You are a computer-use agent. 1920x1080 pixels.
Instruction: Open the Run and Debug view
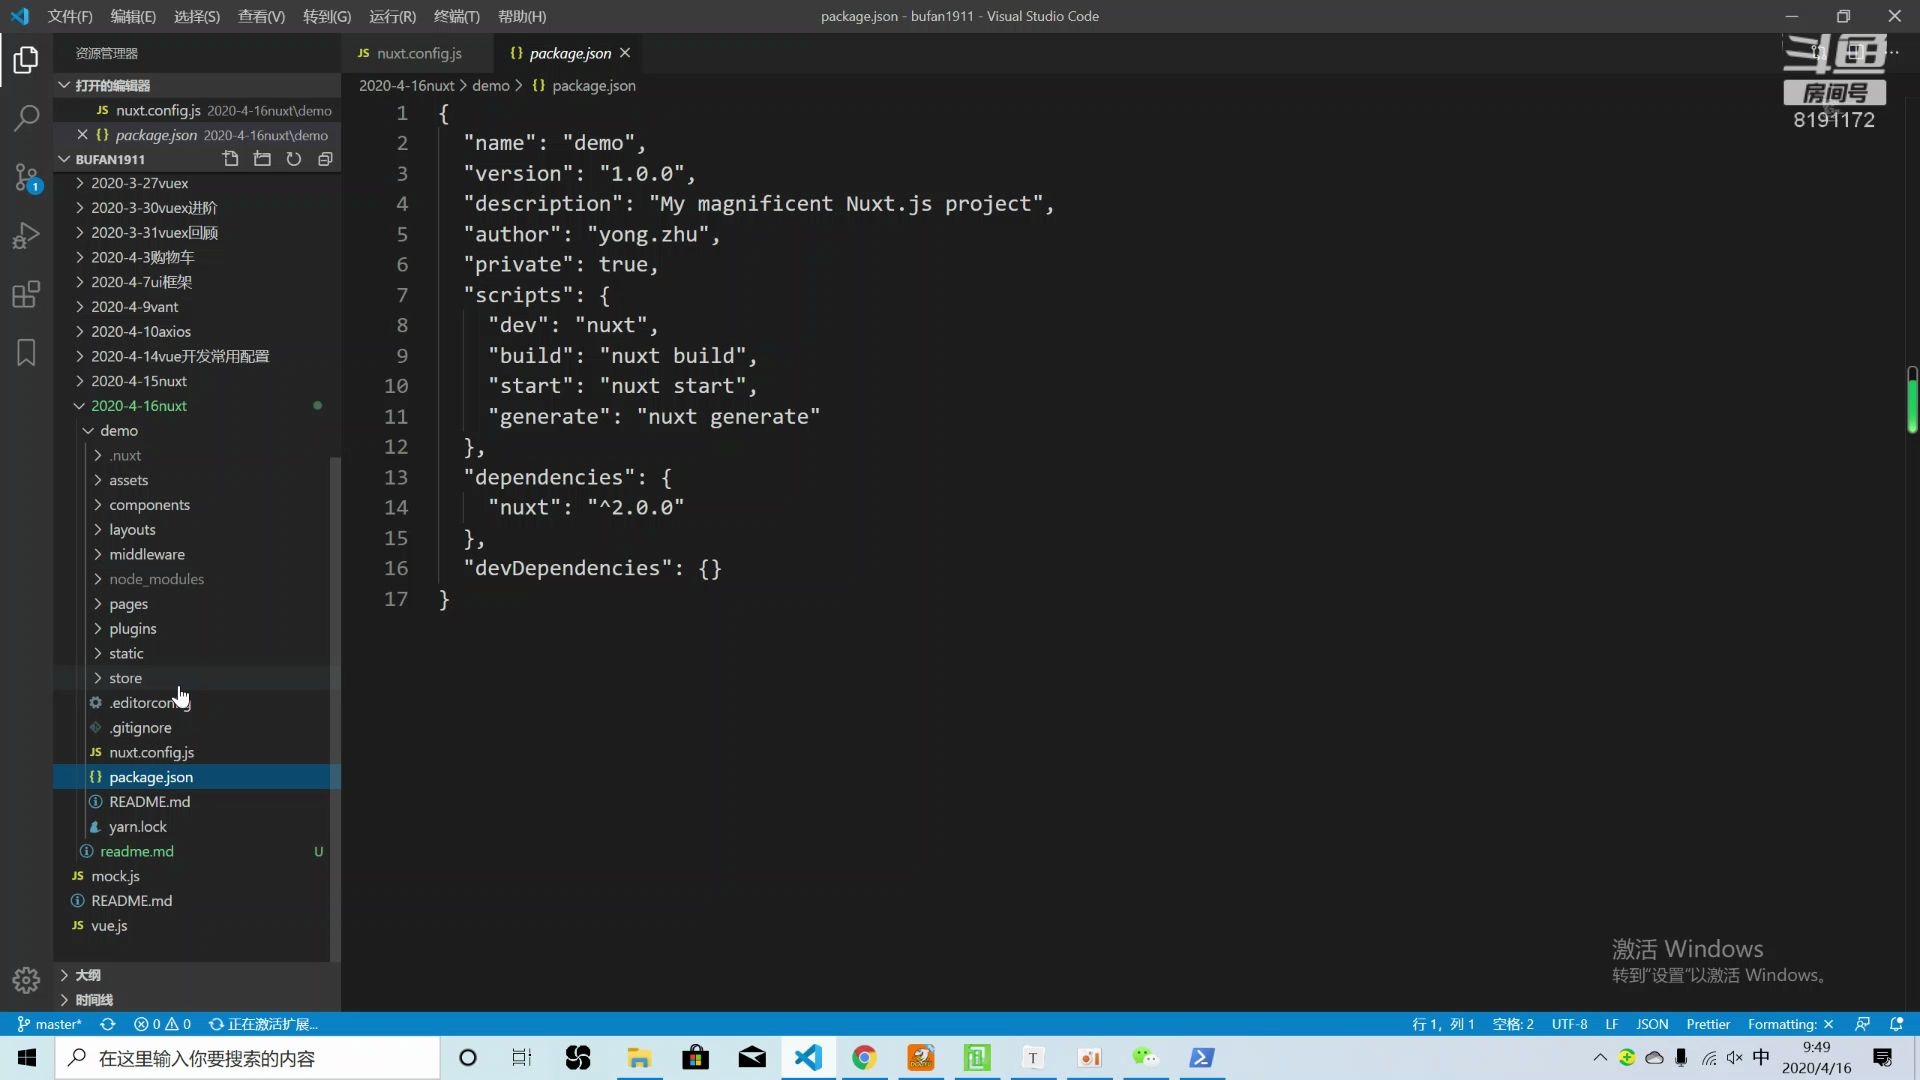pos(26,236)
